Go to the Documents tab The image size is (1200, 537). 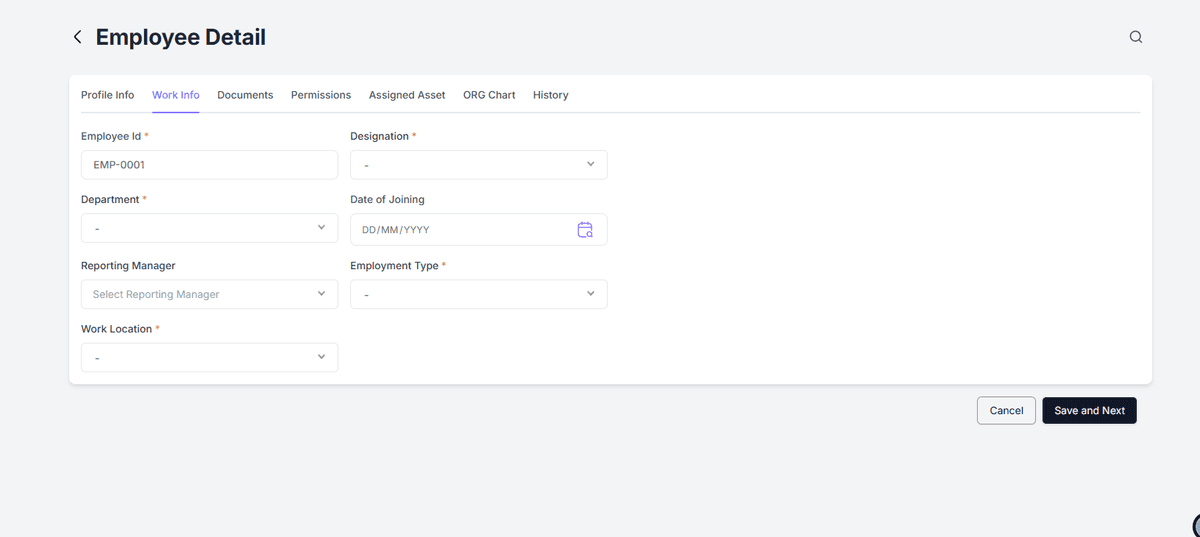pyautogui.click(x=245, y=95)
